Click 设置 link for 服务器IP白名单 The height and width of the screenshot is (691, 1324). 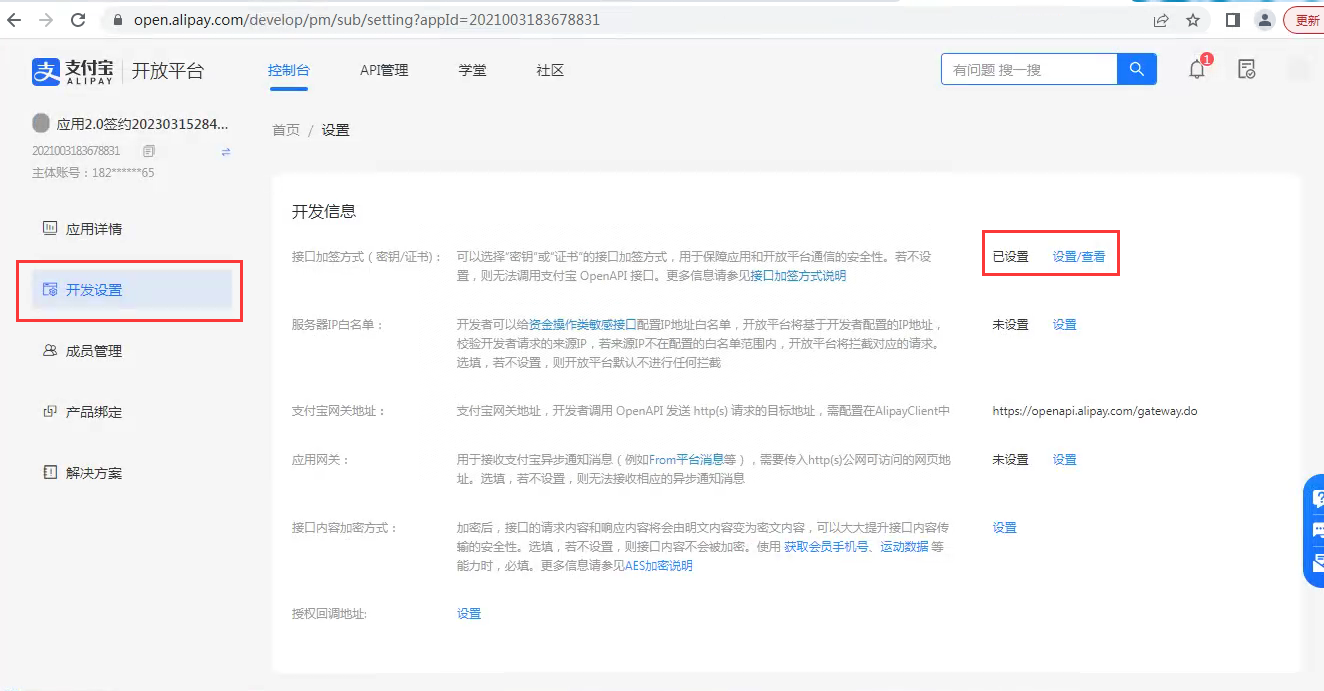1064,325
